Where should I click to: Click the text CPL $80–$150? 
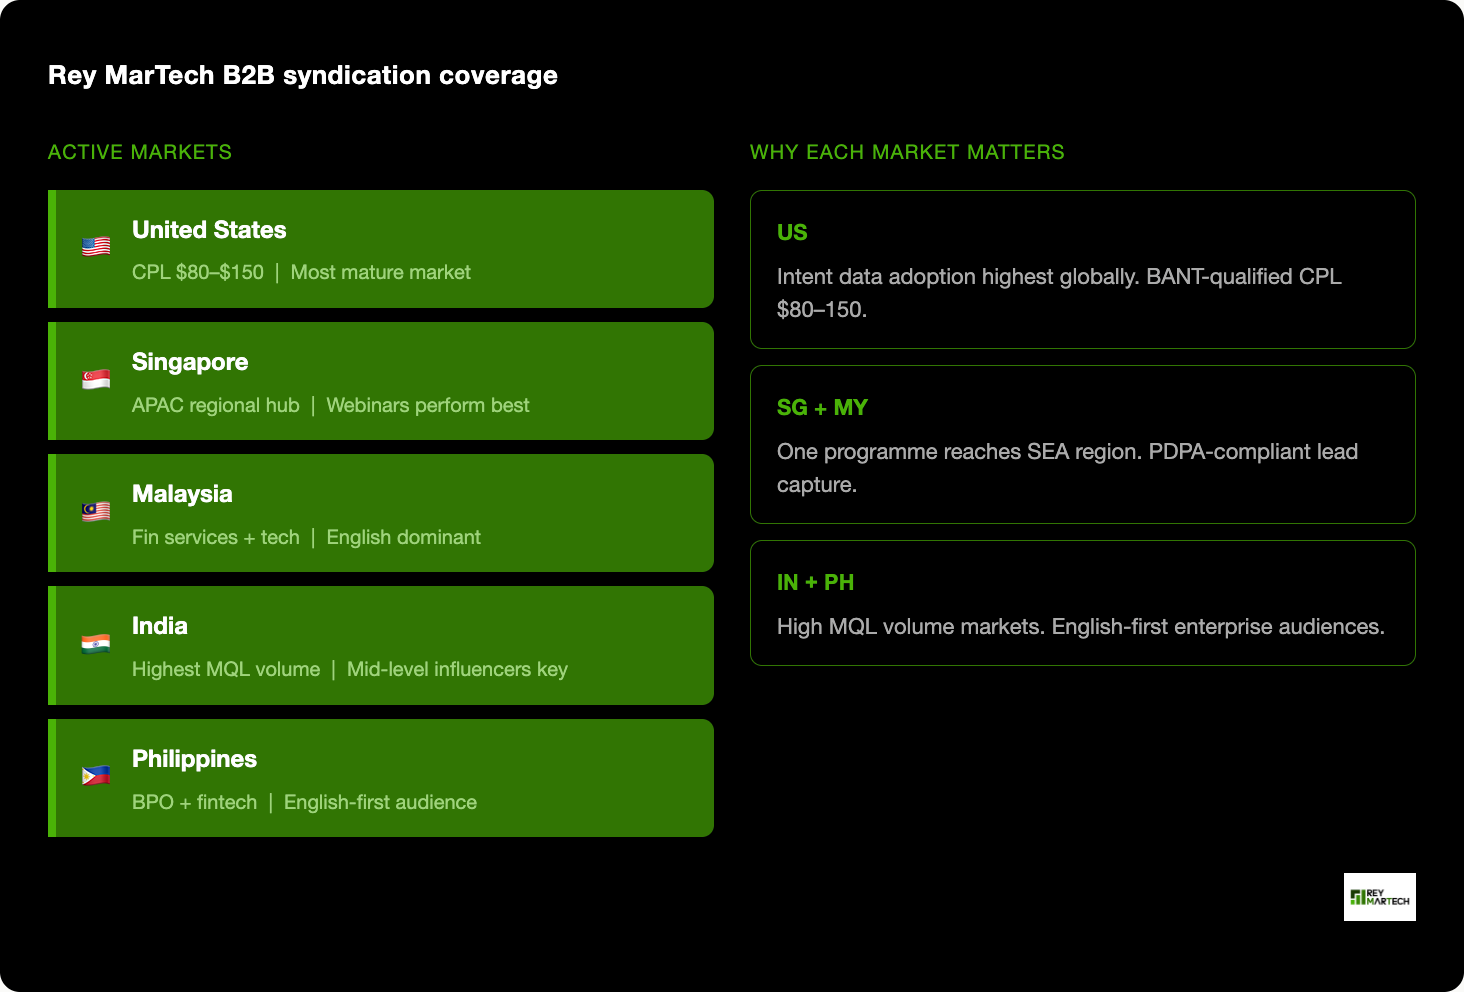(x=198, y=272)
